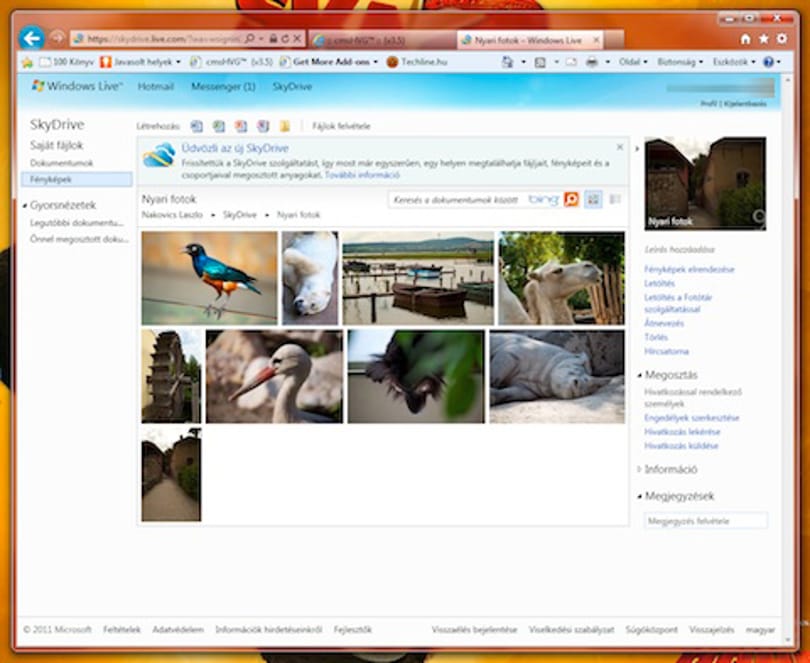Open browser settings gear icon
Image resolution: width=810 pixels, height=663 pixels.
(782, 39)
